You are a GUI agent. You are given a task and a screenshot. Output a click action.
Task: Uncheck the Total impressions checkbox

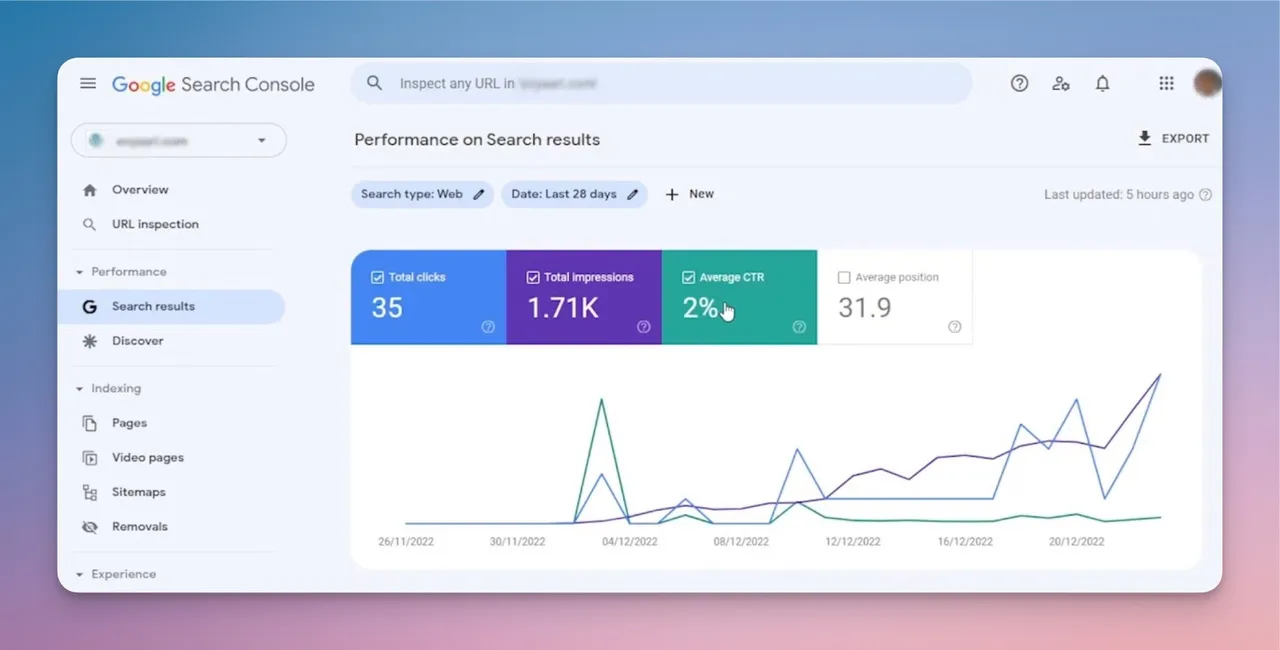(533, 277)
